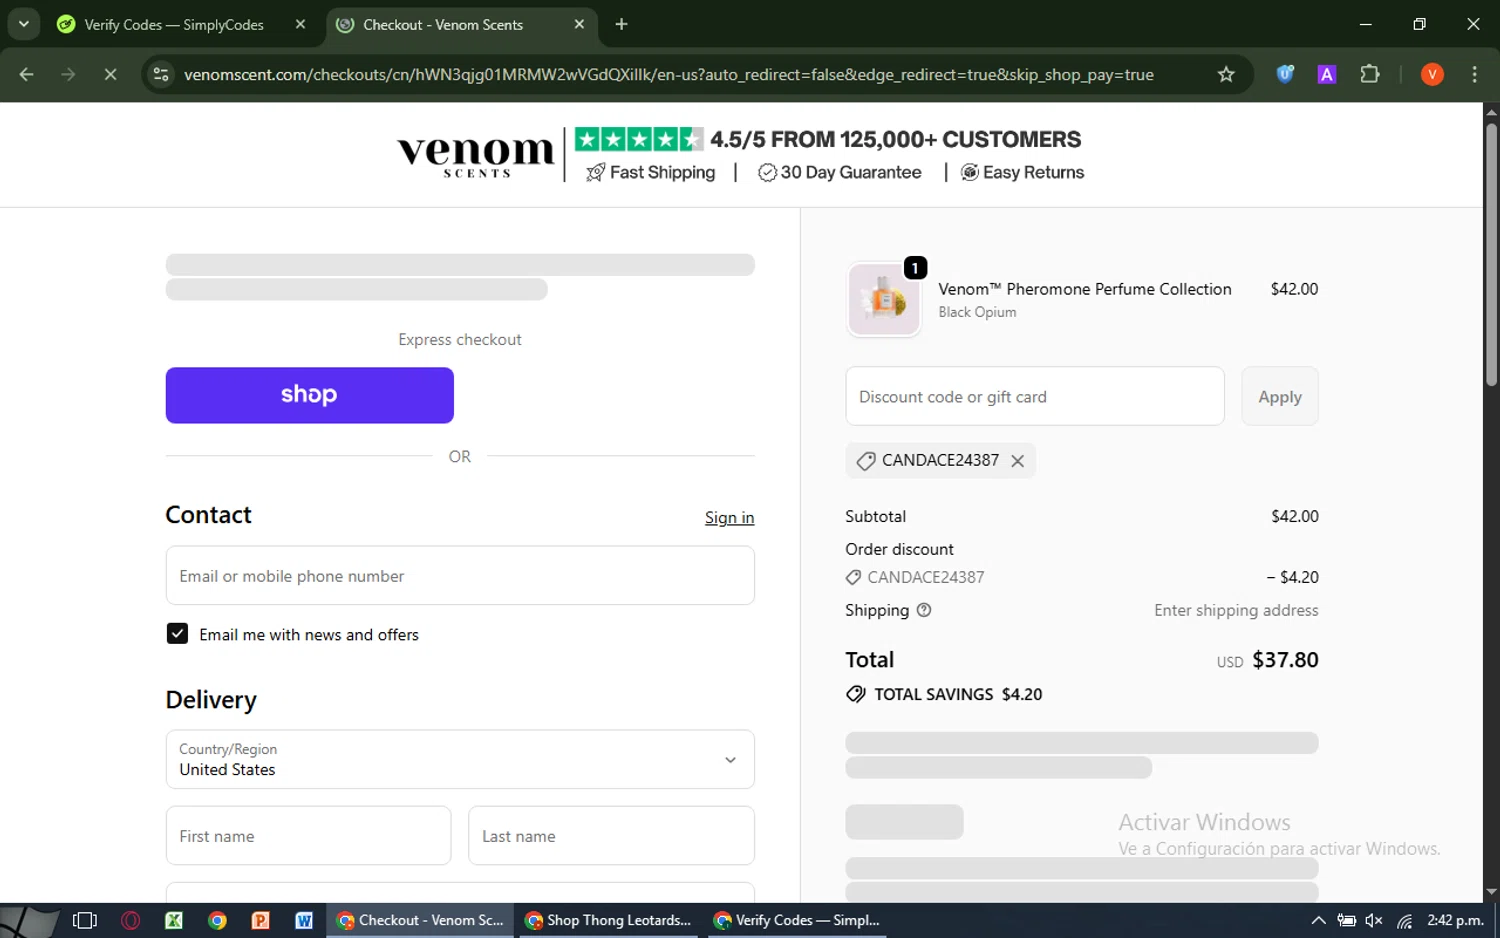Click the Easy Returns text
The width and height of the screenshot is (1500, 938).
click(1033, 173)
